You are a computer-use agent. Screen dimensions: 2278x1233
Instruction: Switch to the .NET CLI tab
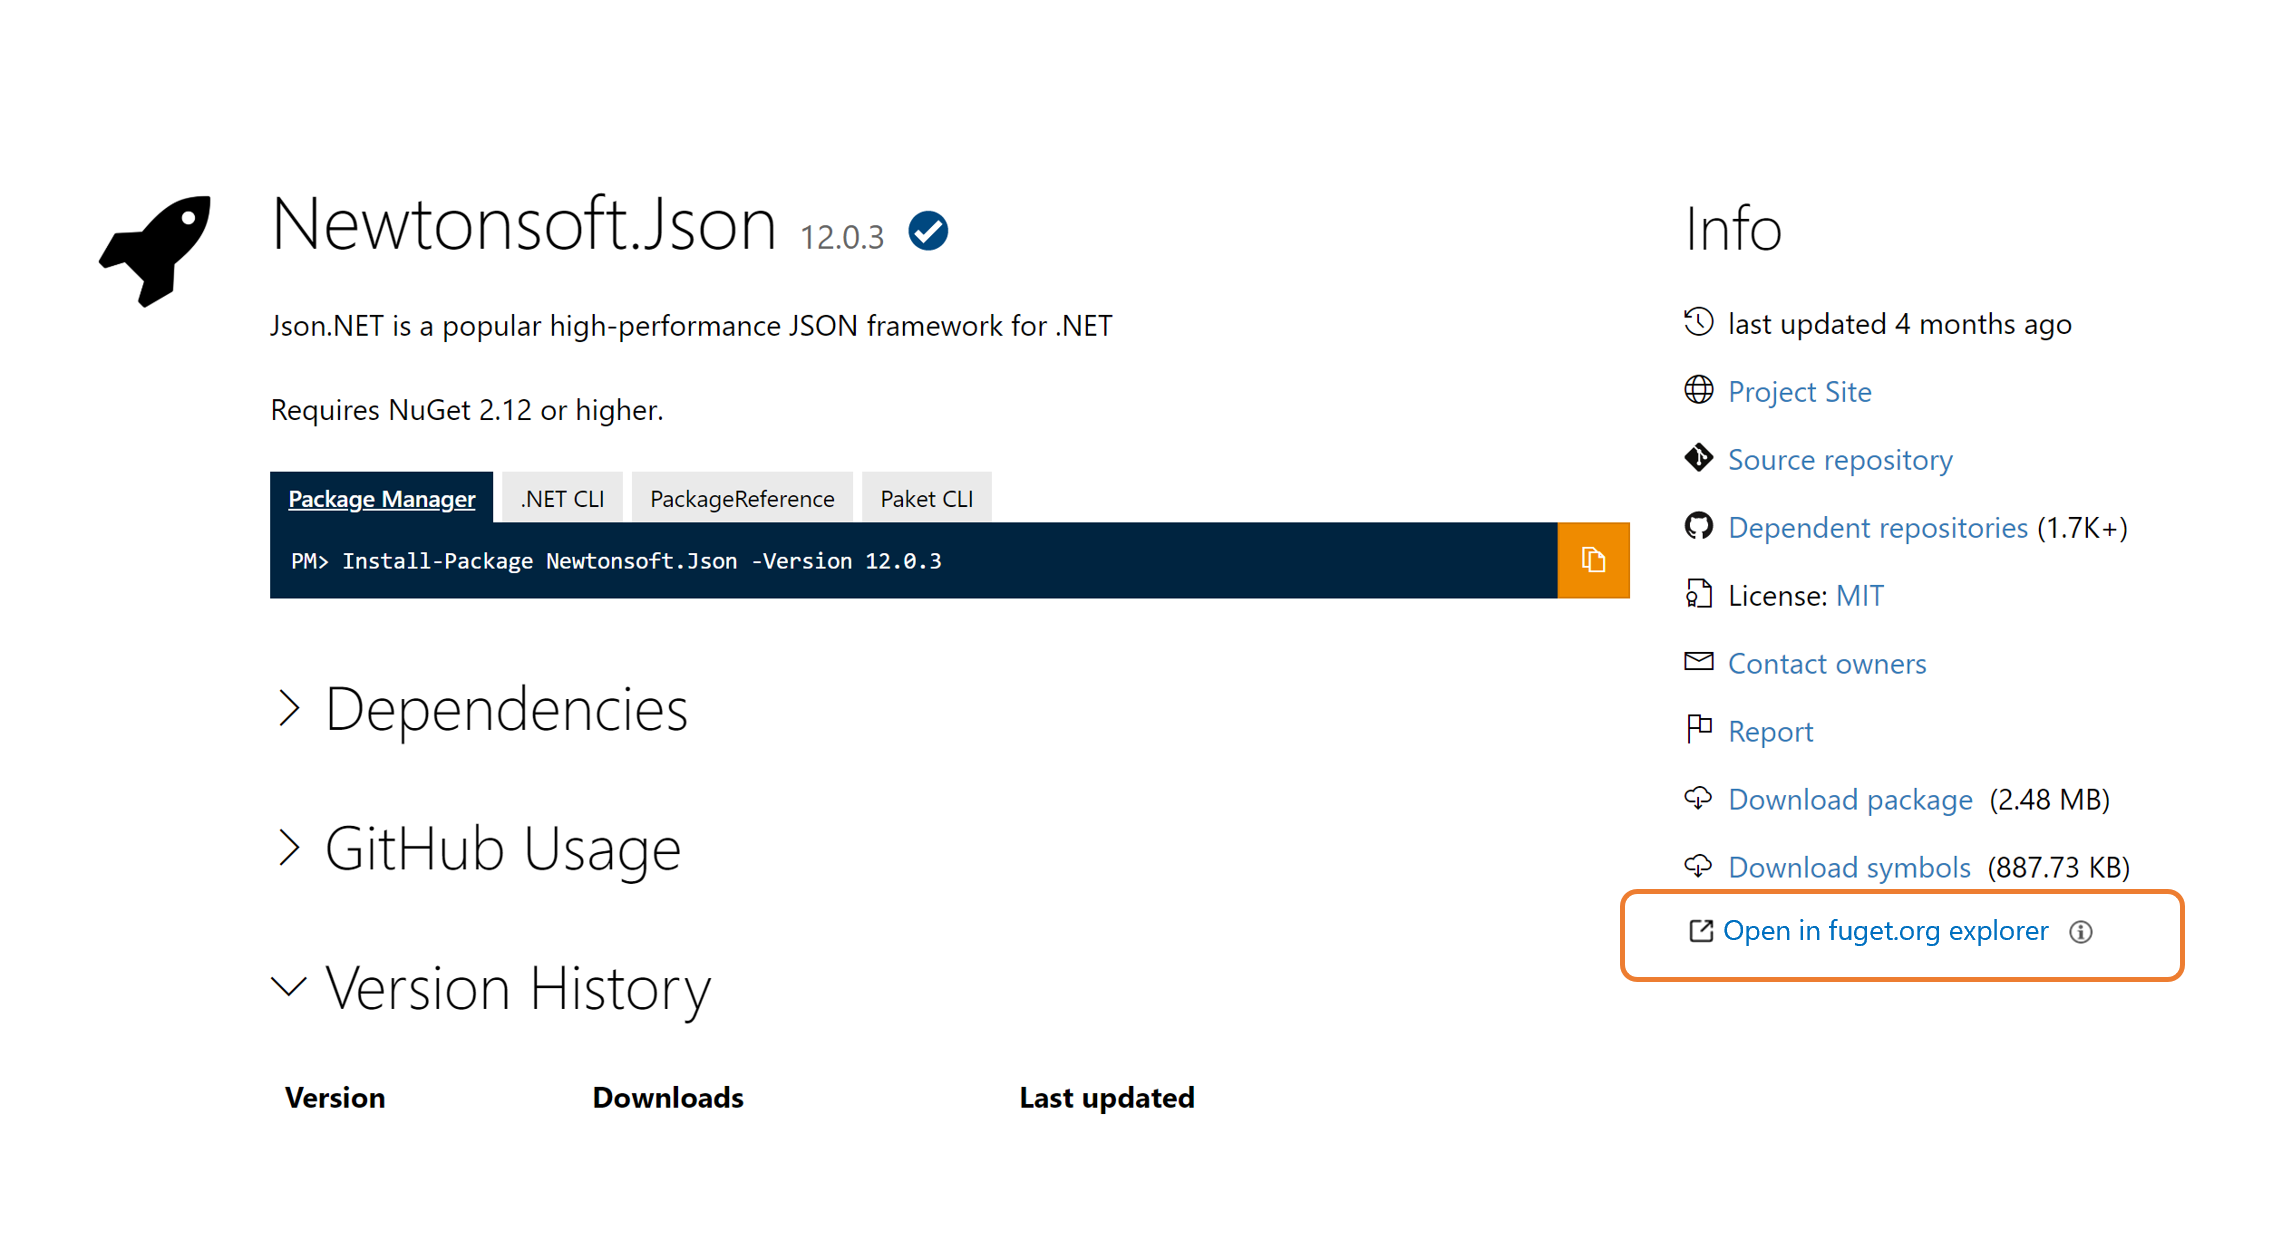coord(562,498)
